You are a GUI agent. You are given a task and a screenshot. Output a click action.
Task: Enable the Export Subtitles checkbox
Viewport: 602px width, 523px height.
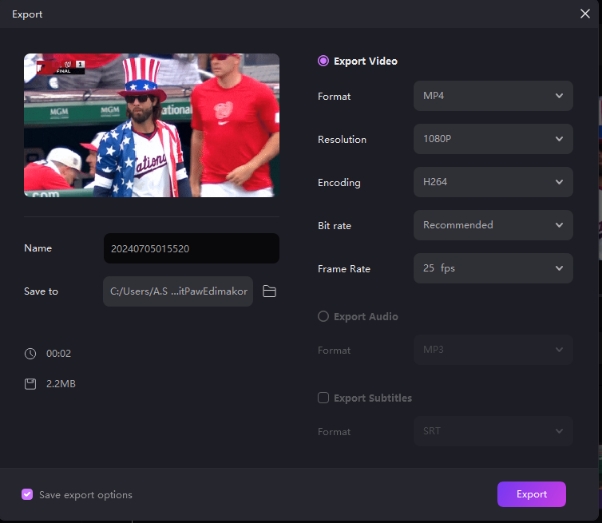(x=323, y=398)
